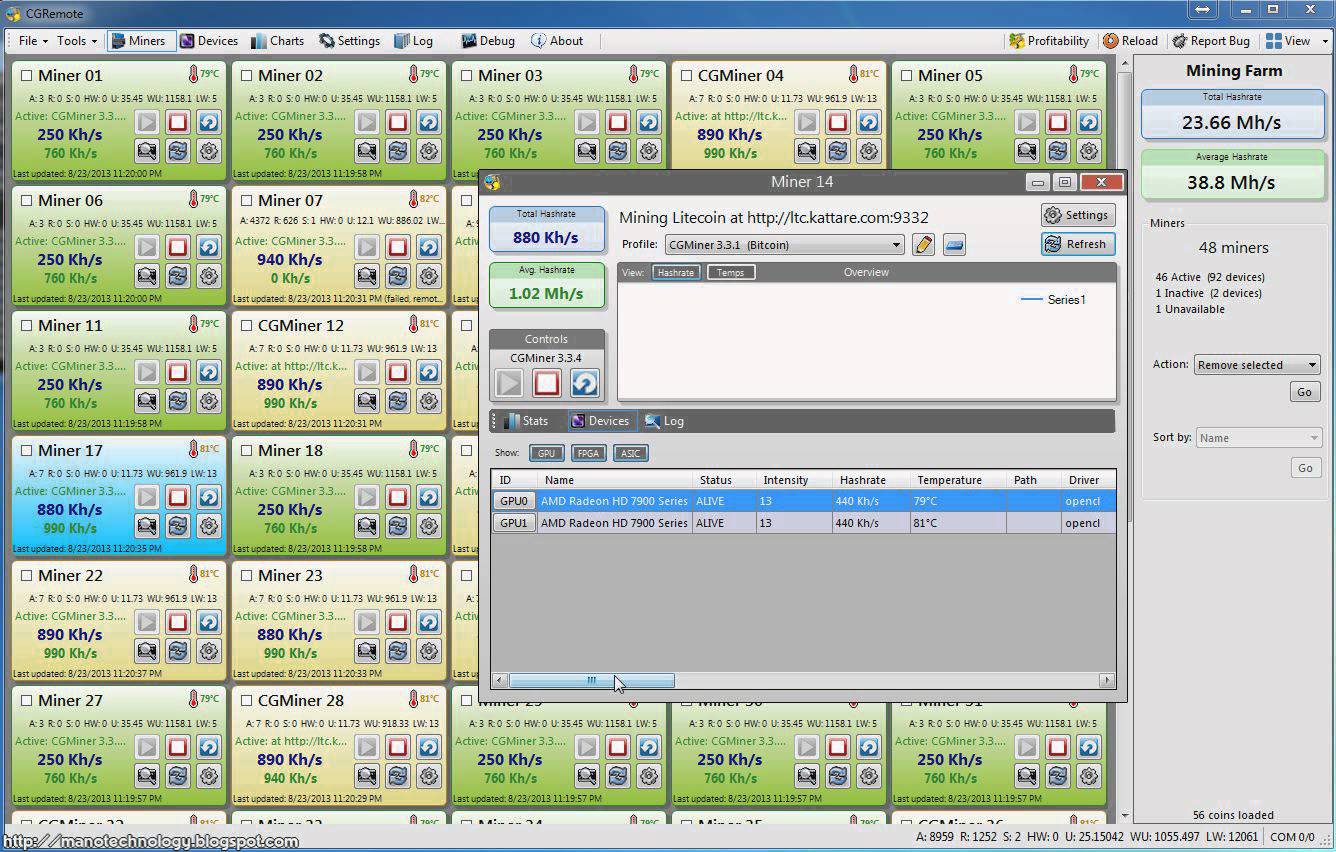Tick the Miner 05 checkbox

pos(907,76)
